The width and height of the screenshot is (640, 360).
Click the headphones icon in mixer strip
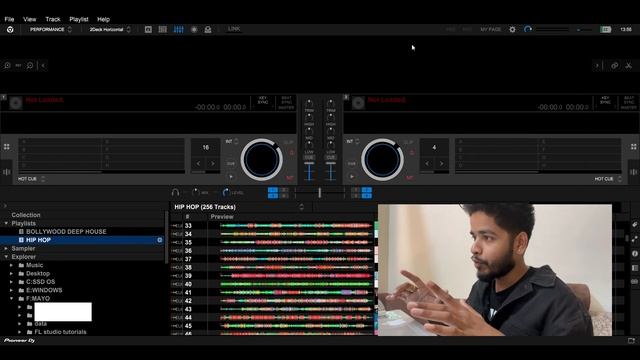(x=176, y=192)
